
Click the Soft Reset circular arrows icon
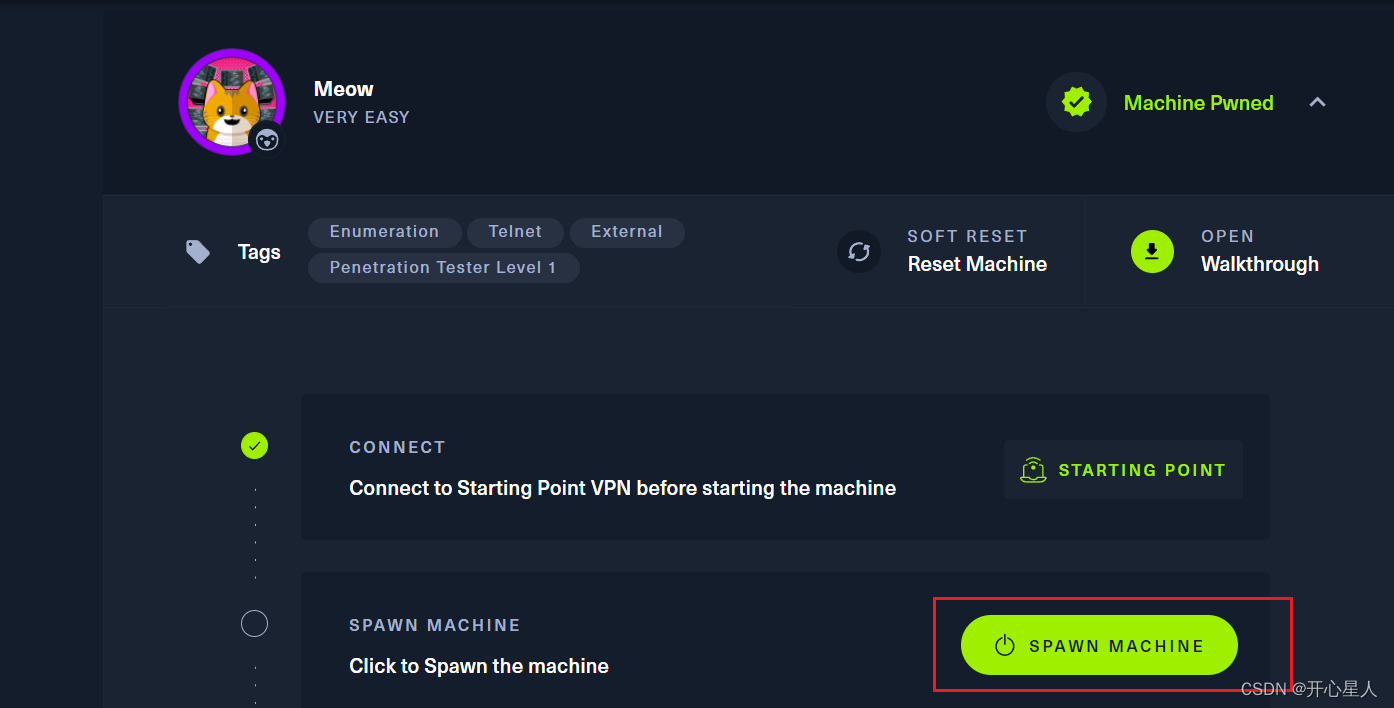tap(859, 252)
